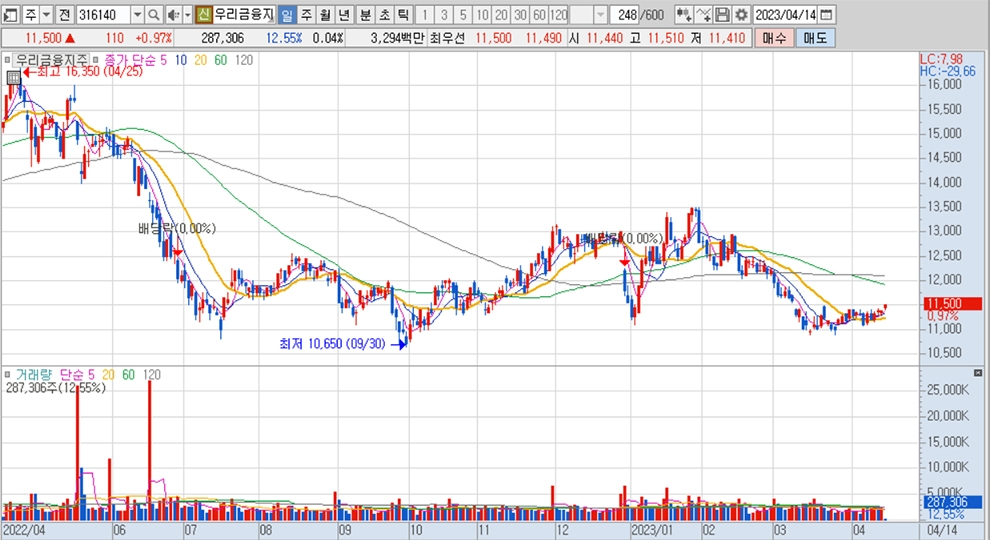This screenshot has width=990, height=540.
Task: Switch to the minute (분) chart period
Action: [364, 15]
